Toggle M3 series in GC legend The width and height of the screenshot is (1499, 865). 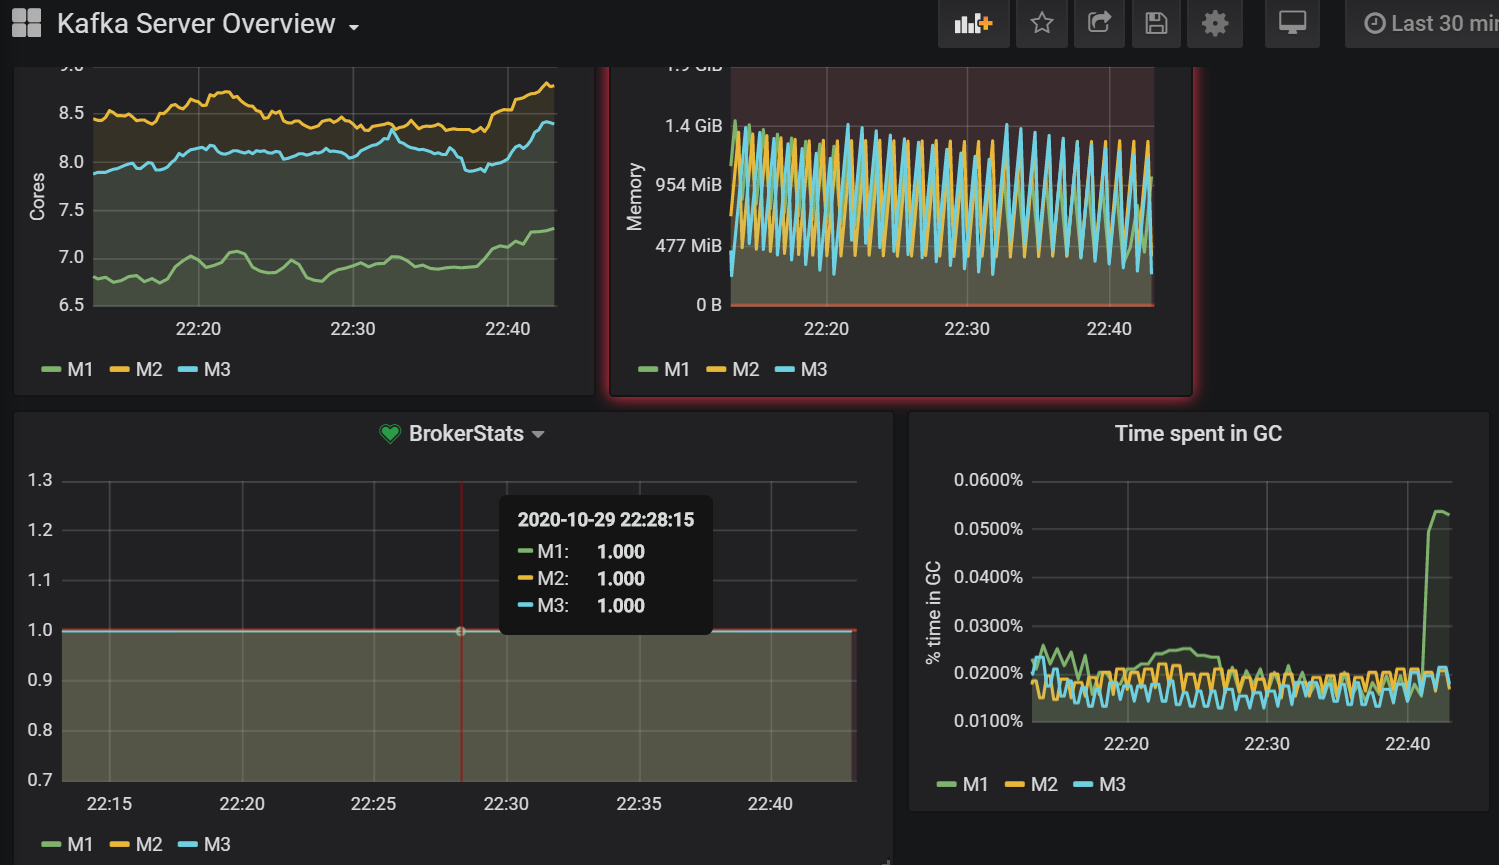coord(1112,785)
